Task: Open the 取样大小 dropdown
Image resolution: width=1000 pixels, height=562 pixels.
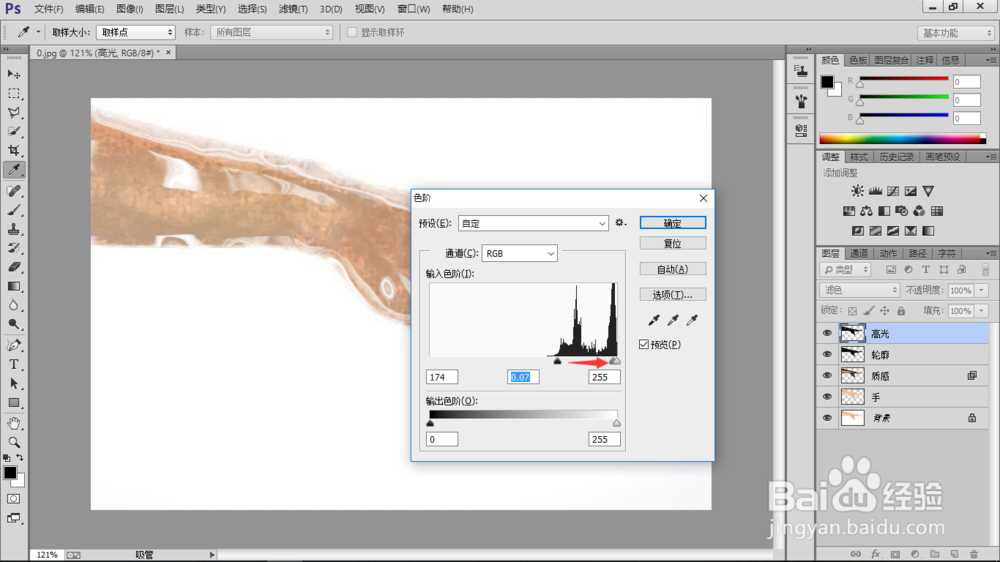Action: coord(135,32)
